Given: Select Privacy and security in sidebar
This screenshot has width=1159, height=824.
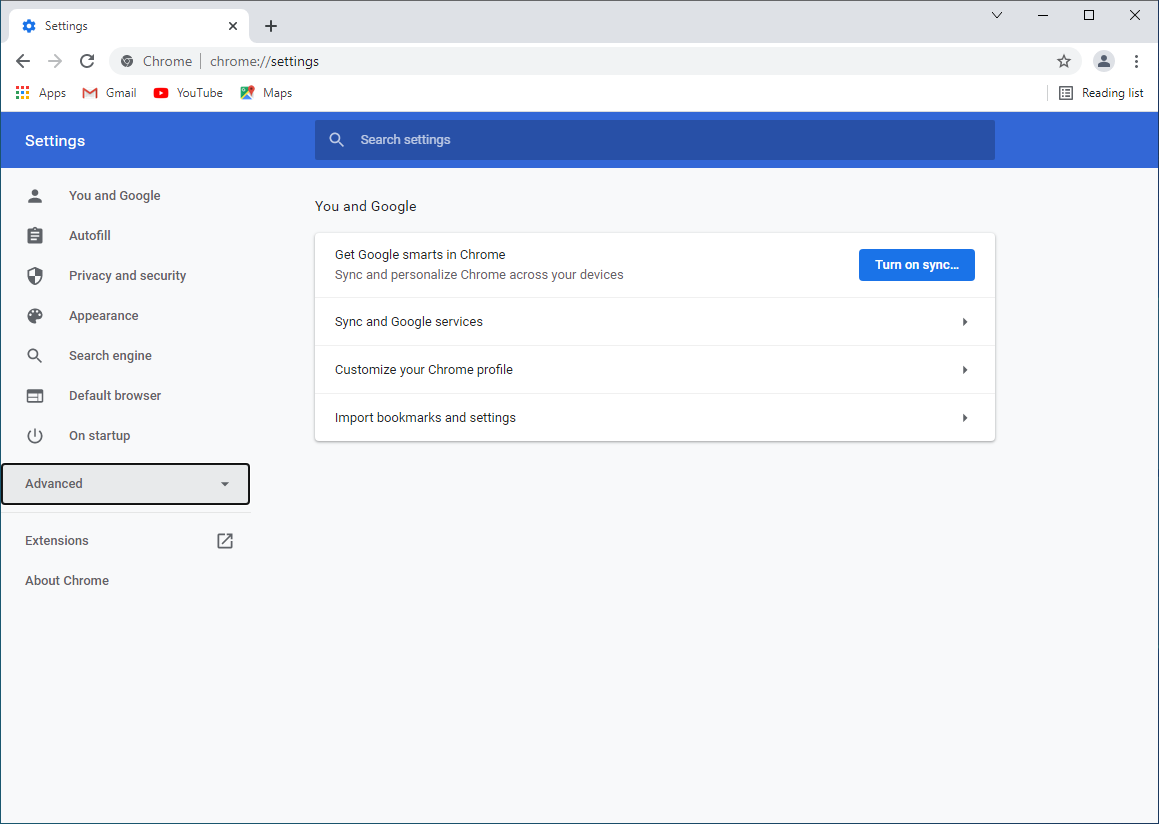Looking at the screenshot, I should (127, 276).
